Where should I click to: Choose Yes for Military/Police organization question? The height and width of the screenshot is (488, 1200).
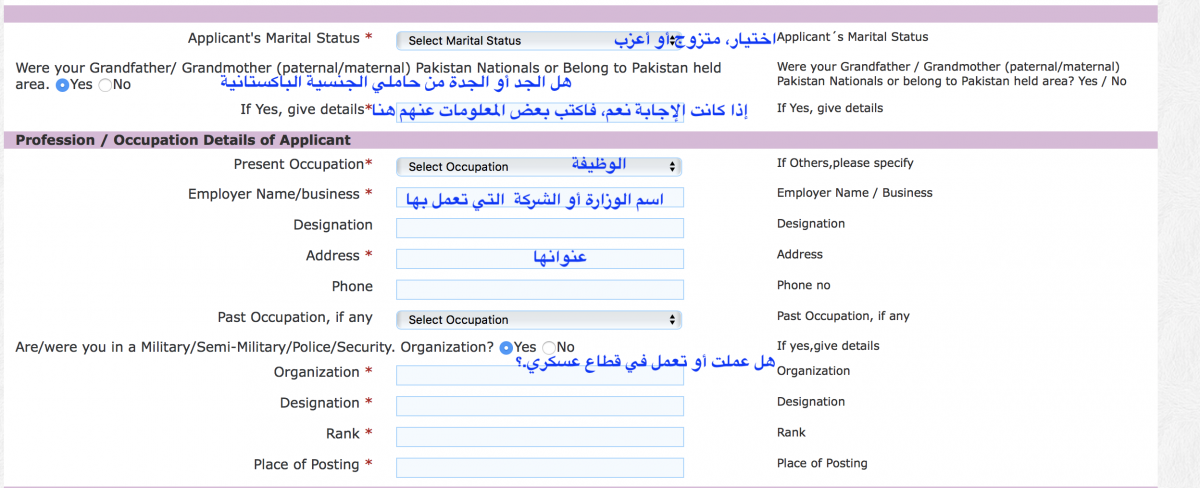click(506, 347)
